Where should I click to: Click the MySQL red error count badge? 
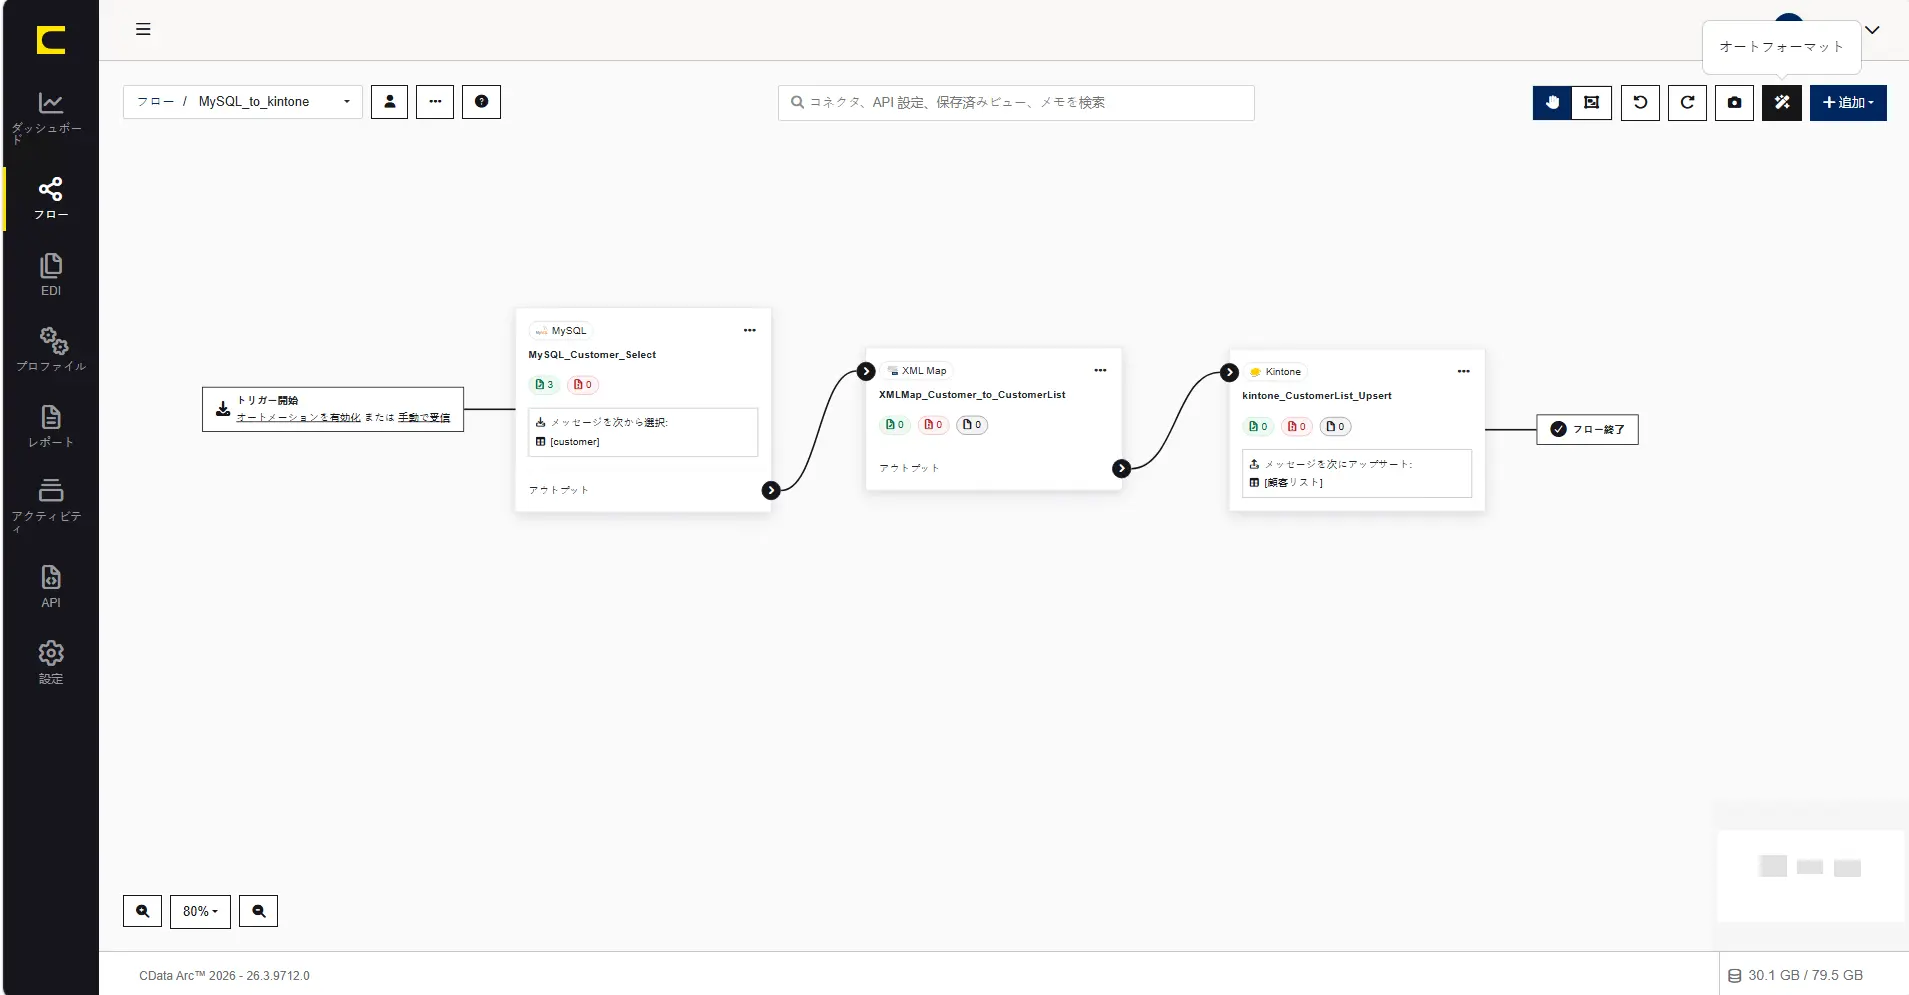[582, 385]
